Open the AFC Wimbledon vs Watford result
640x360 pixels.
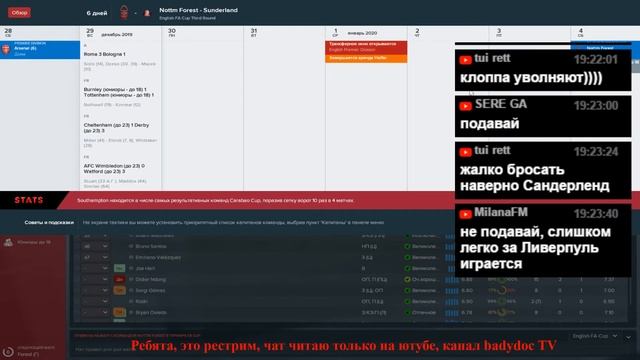(x=114, y=169)
